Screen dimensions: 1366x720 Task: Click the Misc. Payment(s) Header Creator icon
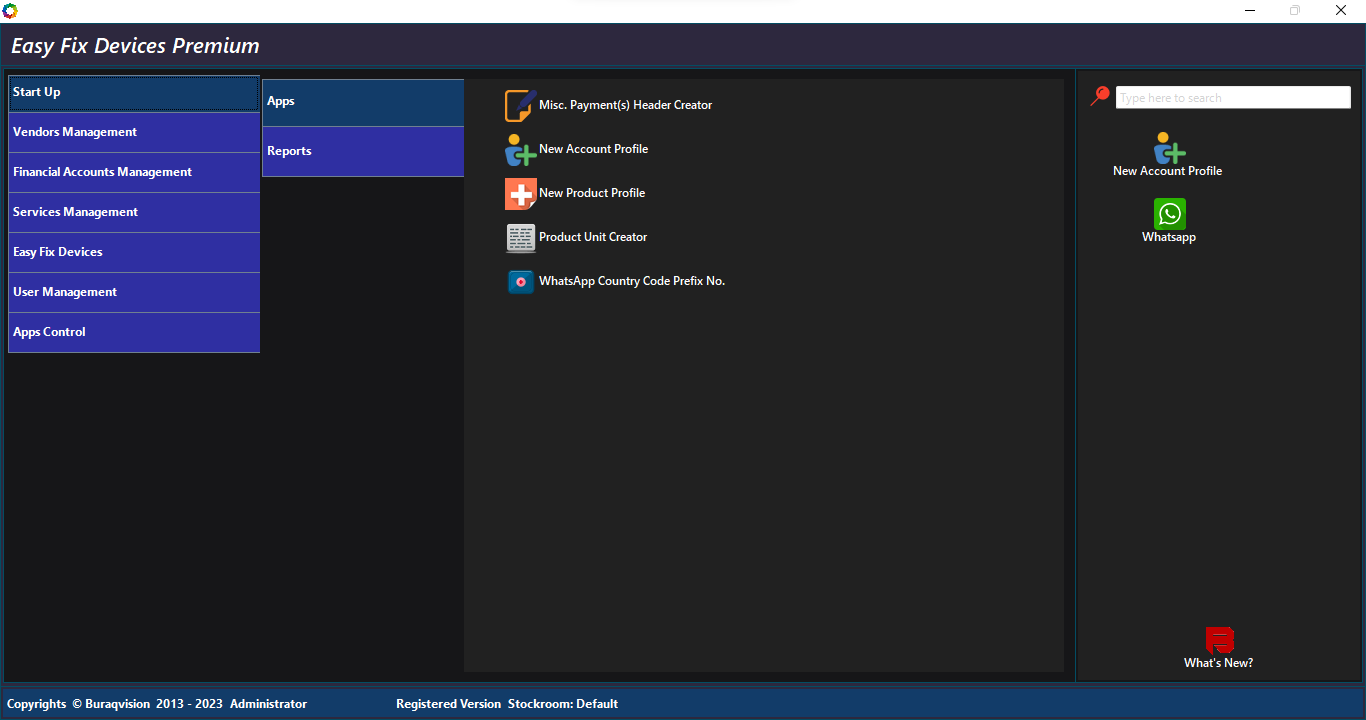520,106
